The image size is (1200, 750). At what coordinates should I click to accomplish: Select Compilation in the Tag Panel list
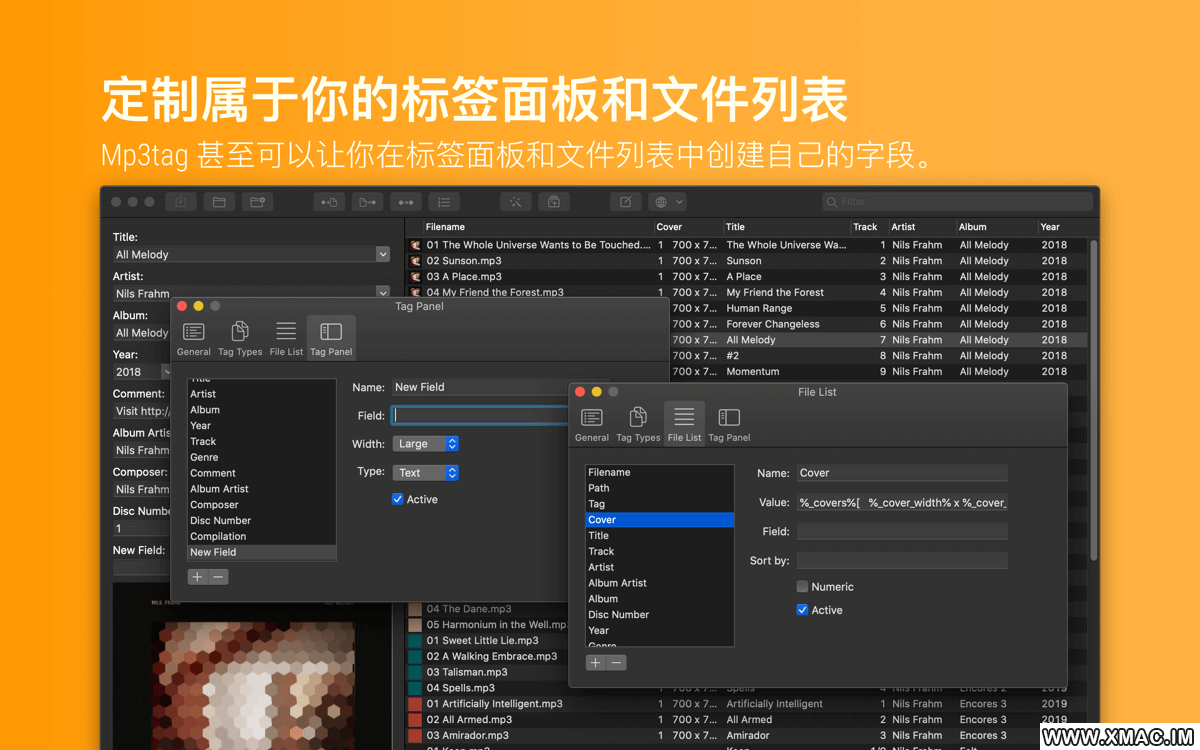coord(262,536)
